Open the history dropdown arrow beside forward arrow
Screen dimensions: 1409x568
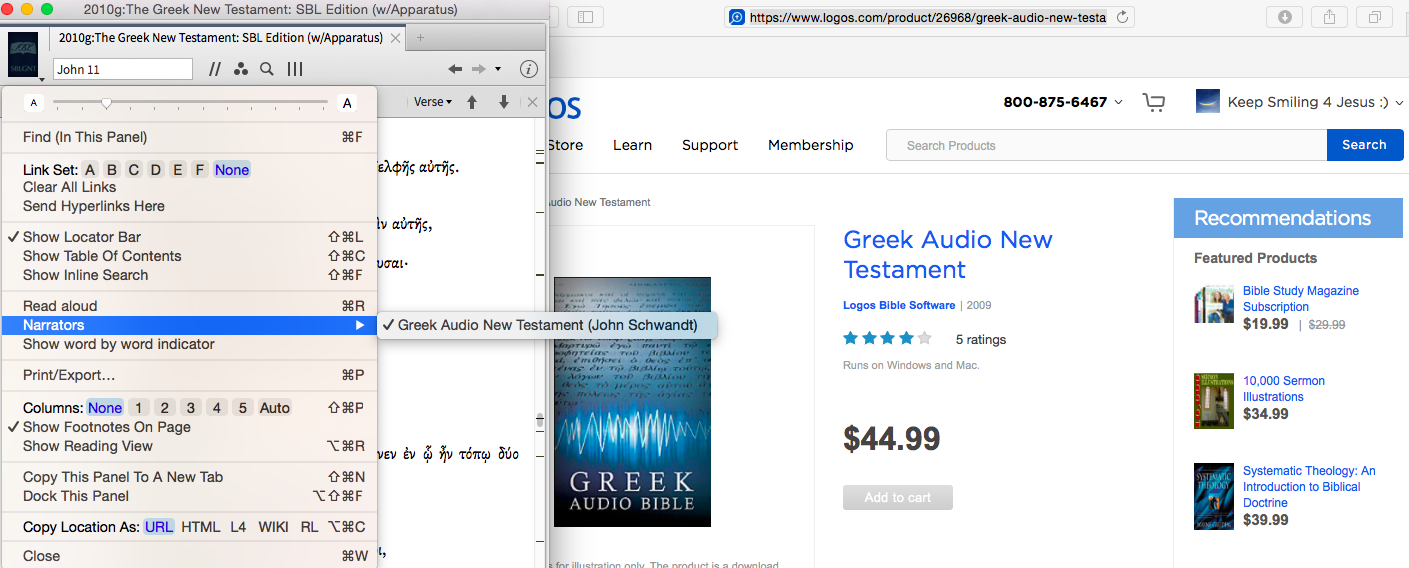click(498, 69)
